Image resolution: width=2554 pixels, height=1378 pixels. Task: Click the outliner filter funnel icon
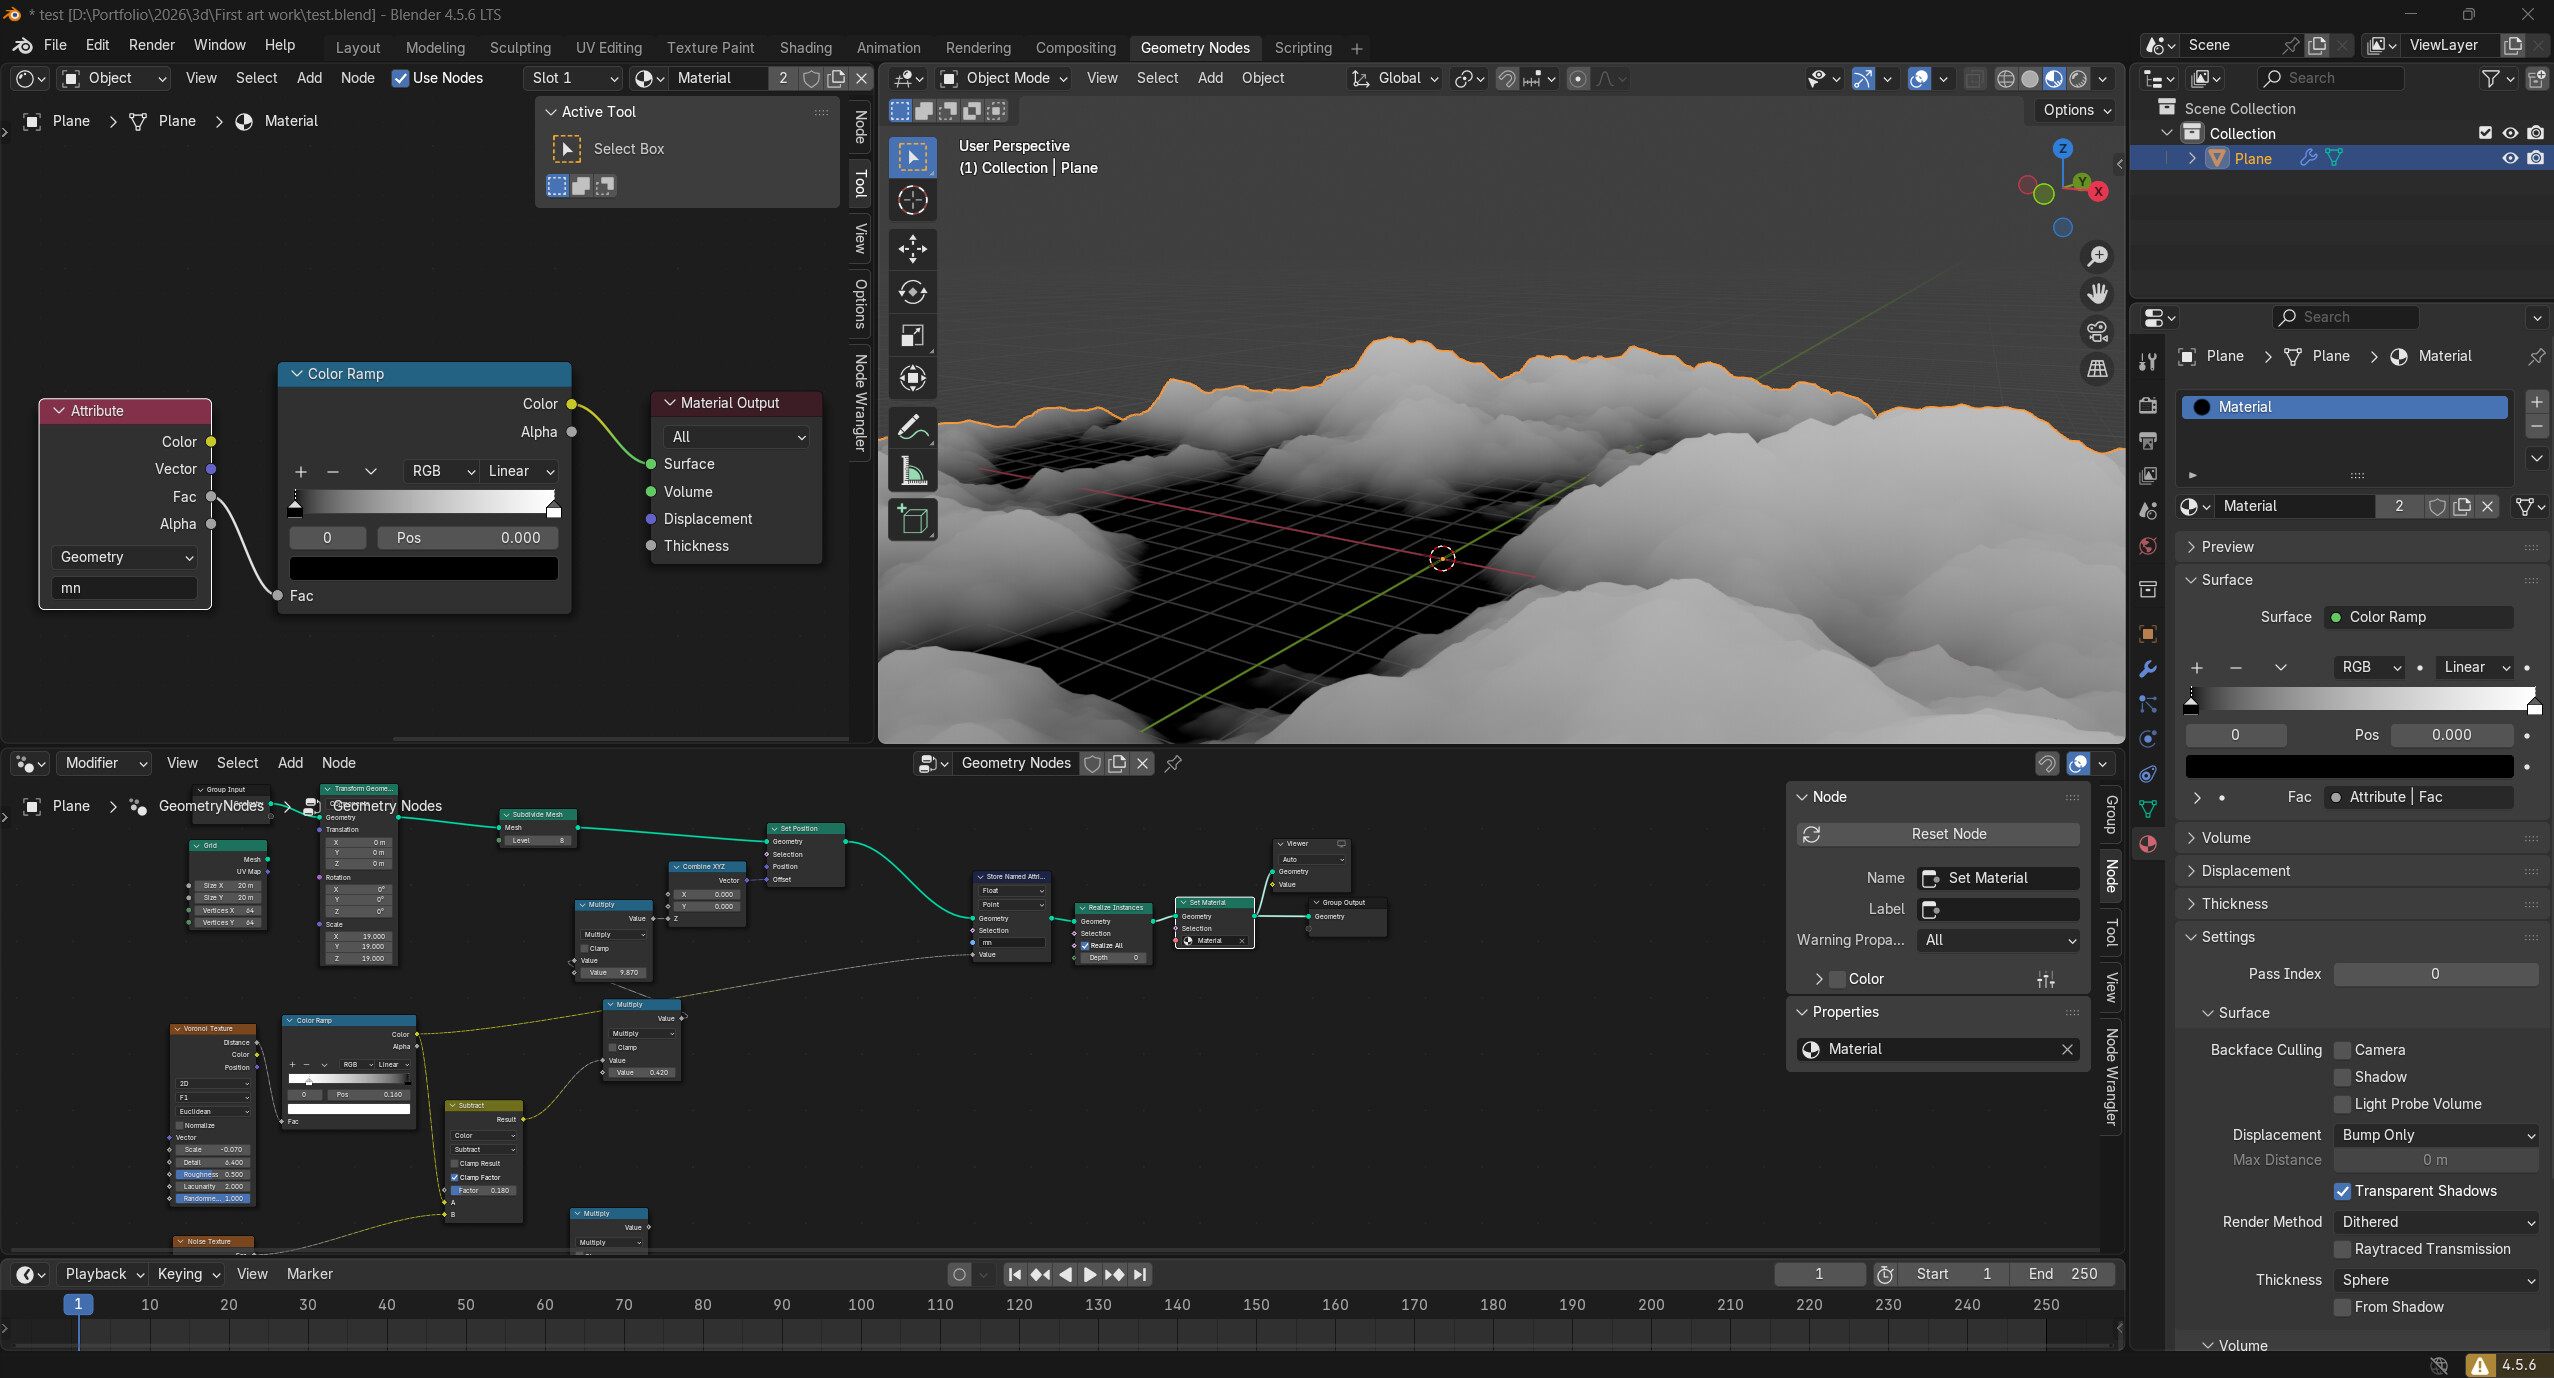tap(2491, 78)
